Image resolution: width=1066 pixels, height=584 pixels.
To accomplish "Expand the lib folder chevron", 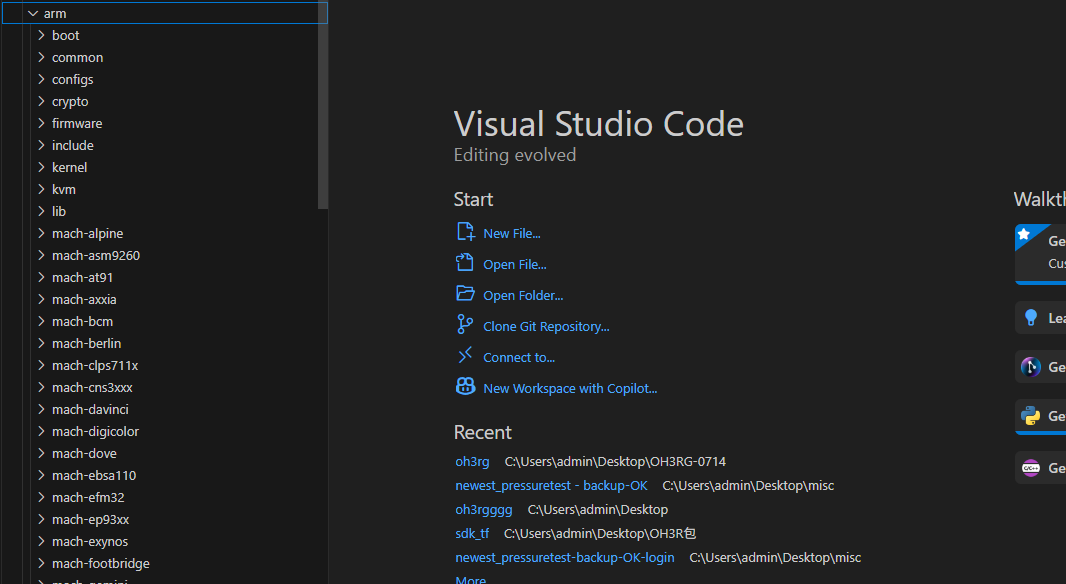I will [x=41, y=211].
